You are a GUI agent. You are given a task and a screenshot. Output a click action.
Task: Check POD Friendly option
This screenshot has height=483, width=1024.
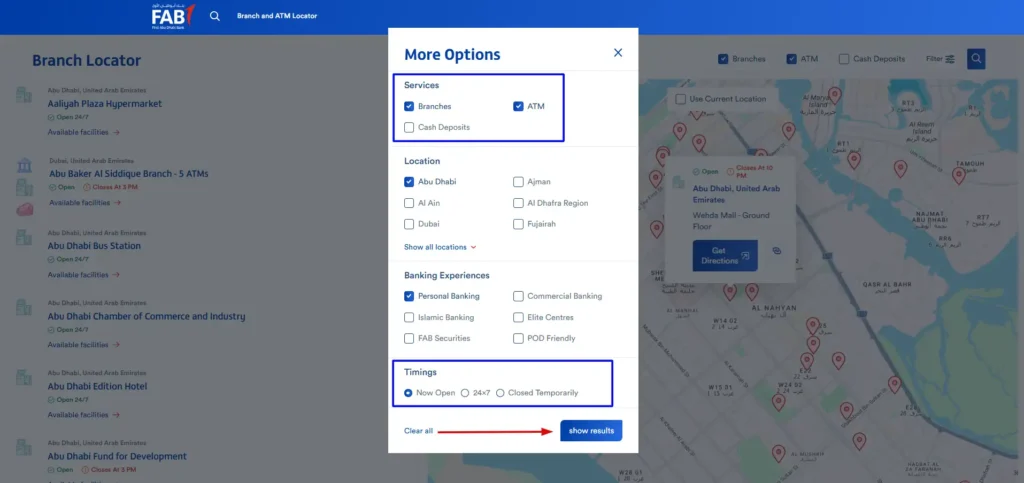click(x=518, y=339)
